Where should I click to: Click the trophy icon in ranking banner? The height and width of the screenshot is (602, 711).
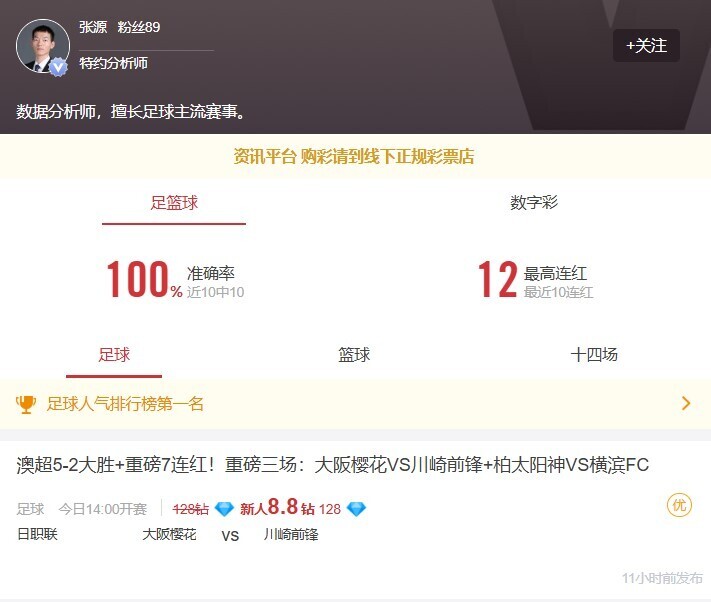26,404
